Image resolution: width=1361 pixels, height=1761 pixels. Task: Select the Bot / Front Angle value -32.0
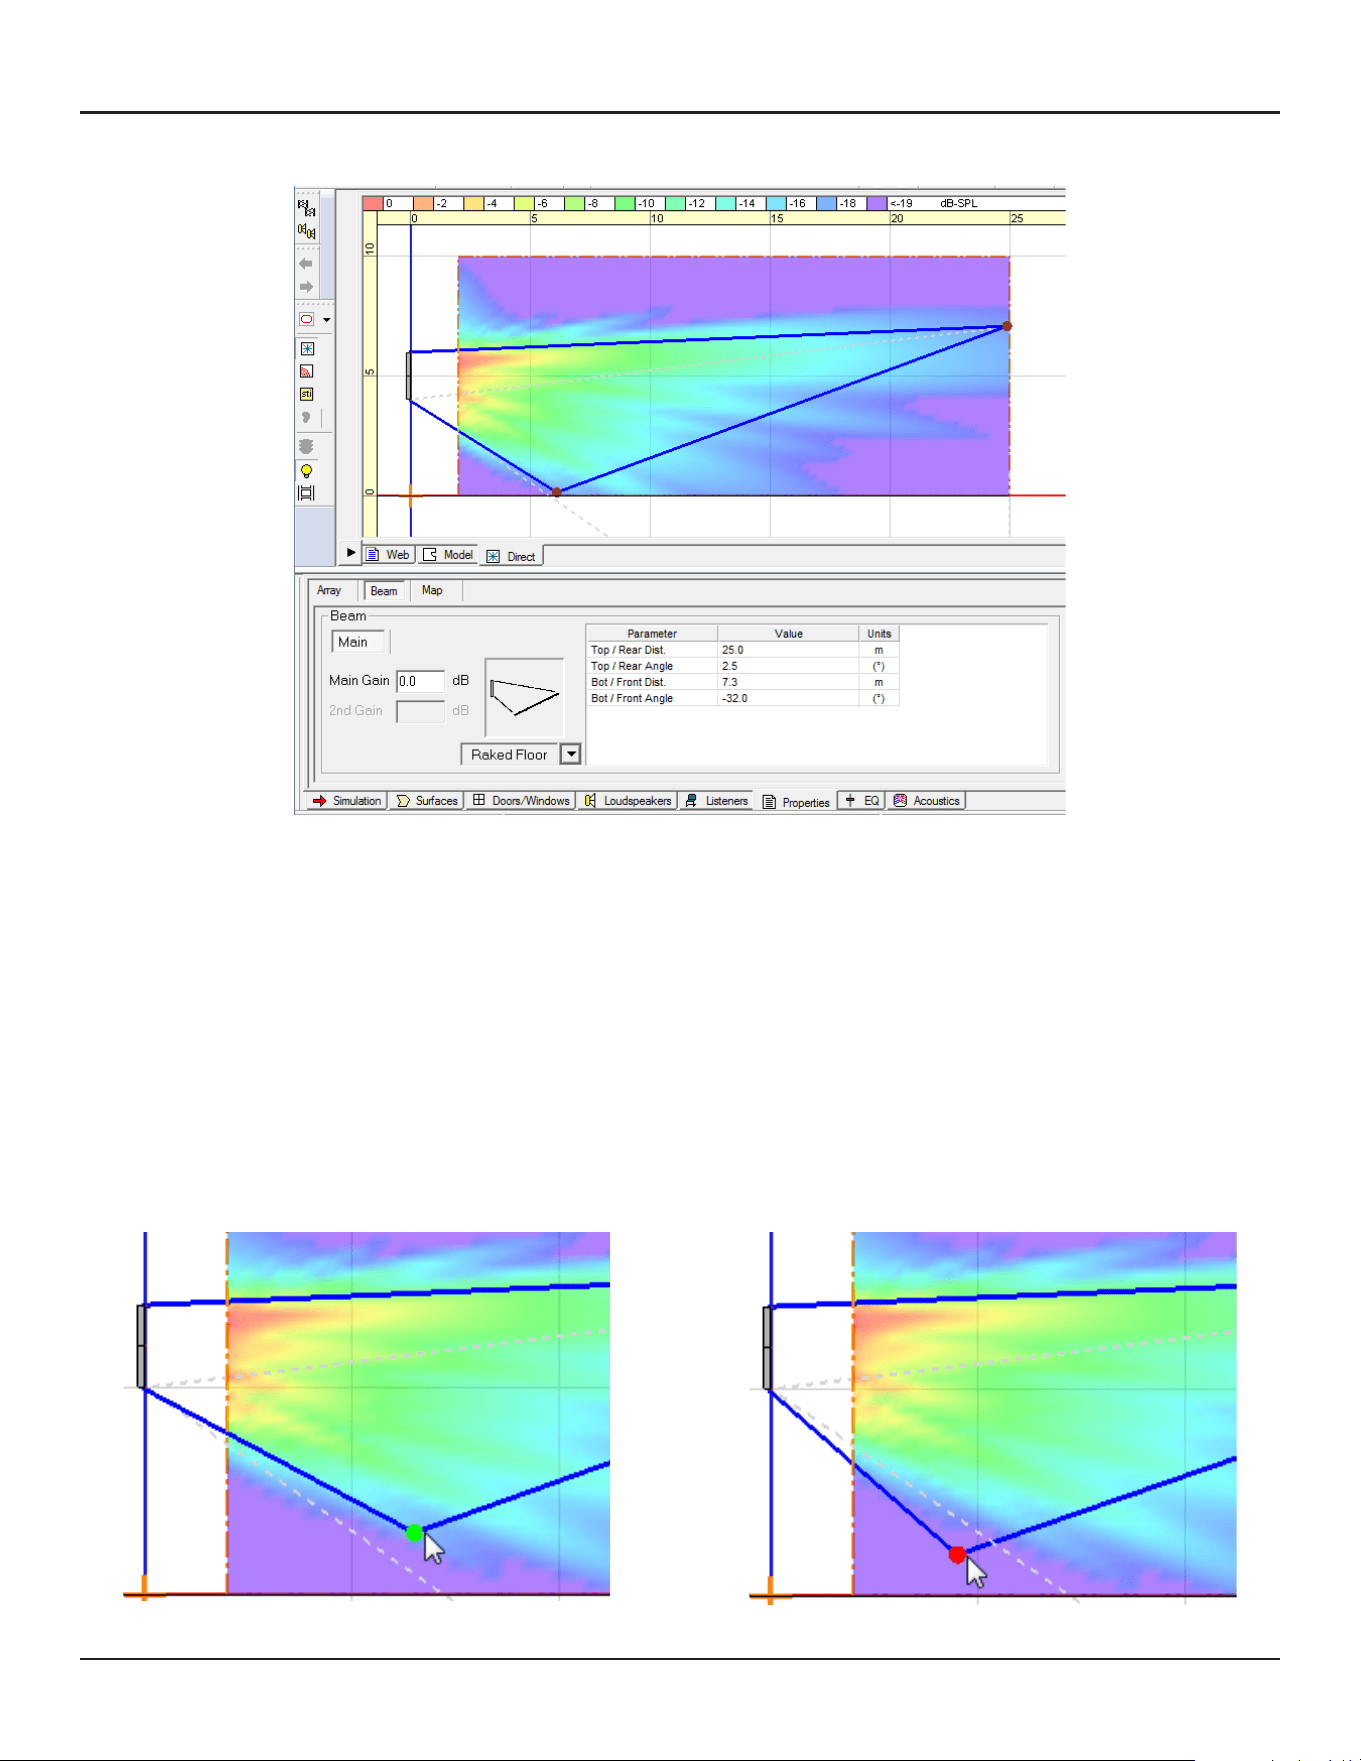[x=788, y=698]
